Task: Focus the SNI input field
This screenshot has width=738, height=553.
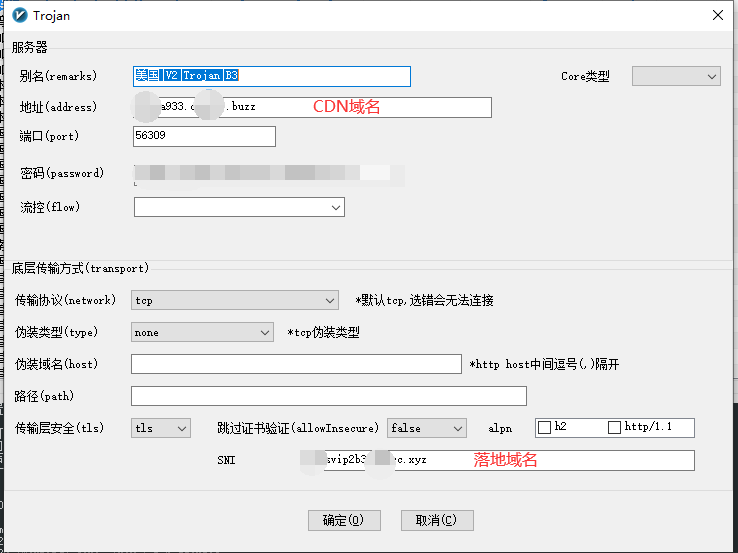Action: [x=497, y=460]
